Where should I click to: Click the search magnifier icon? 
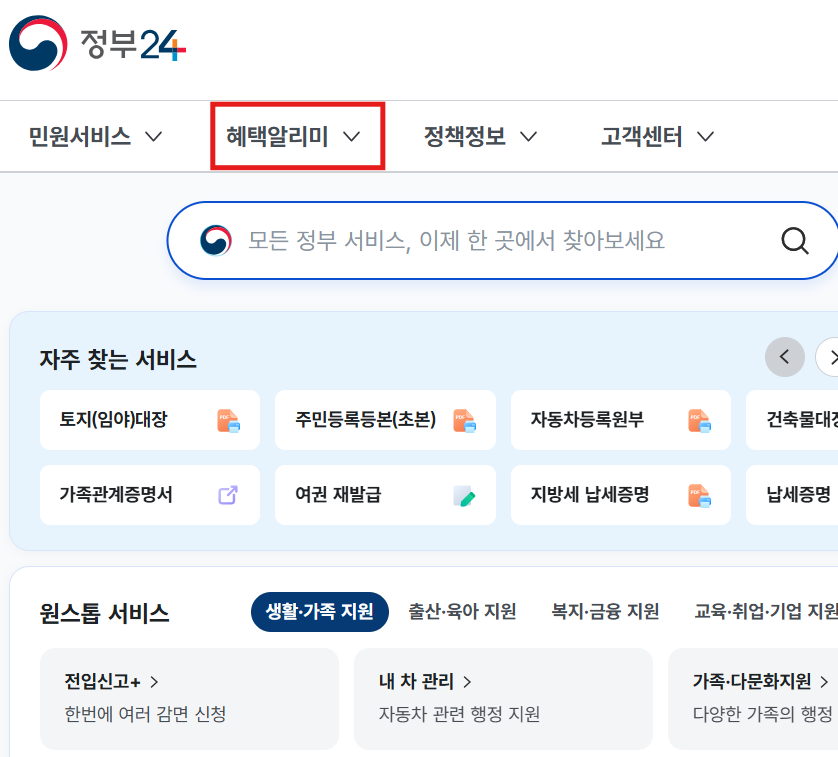pos(795,240)
